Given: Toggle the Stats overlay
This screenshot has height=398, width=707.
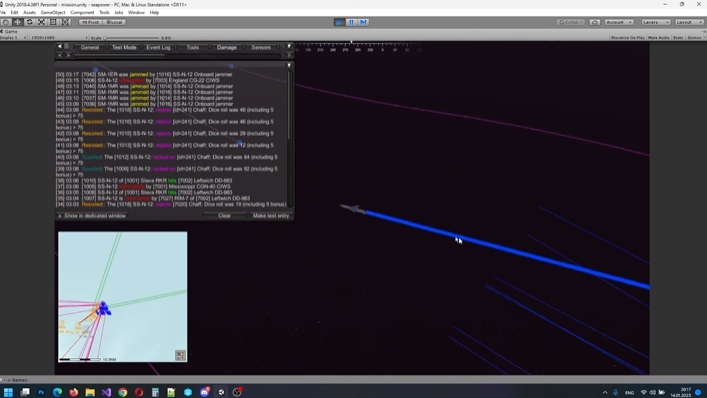Looking at the screenshot, I should tap(678, 38).
